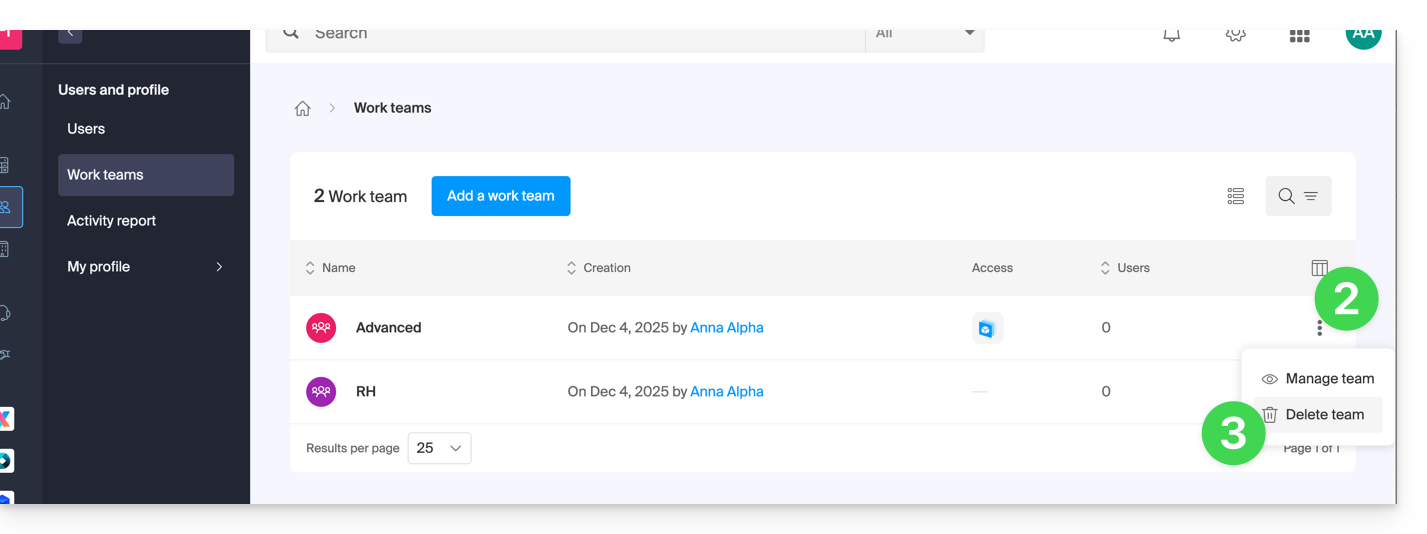This screenshot has height=534, width=1427.
Task: Collapse the sidebar with back chevron
Action: click(70, 33)
